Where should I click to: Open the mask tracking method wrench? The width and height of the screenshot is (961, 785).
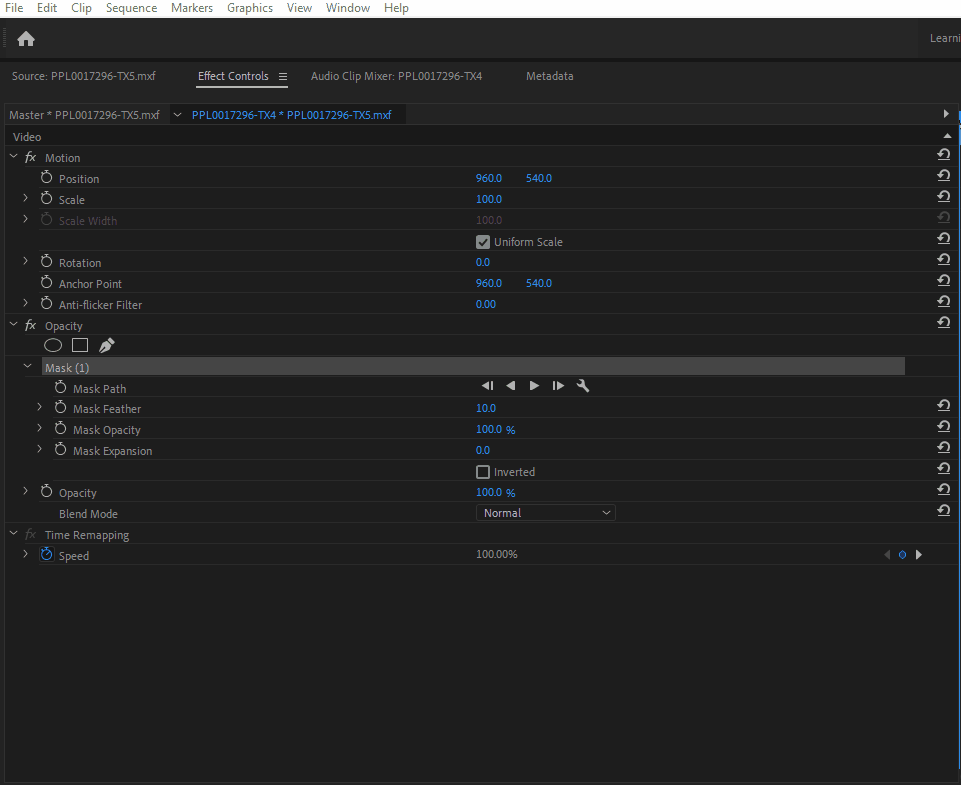tap(582, 385)
